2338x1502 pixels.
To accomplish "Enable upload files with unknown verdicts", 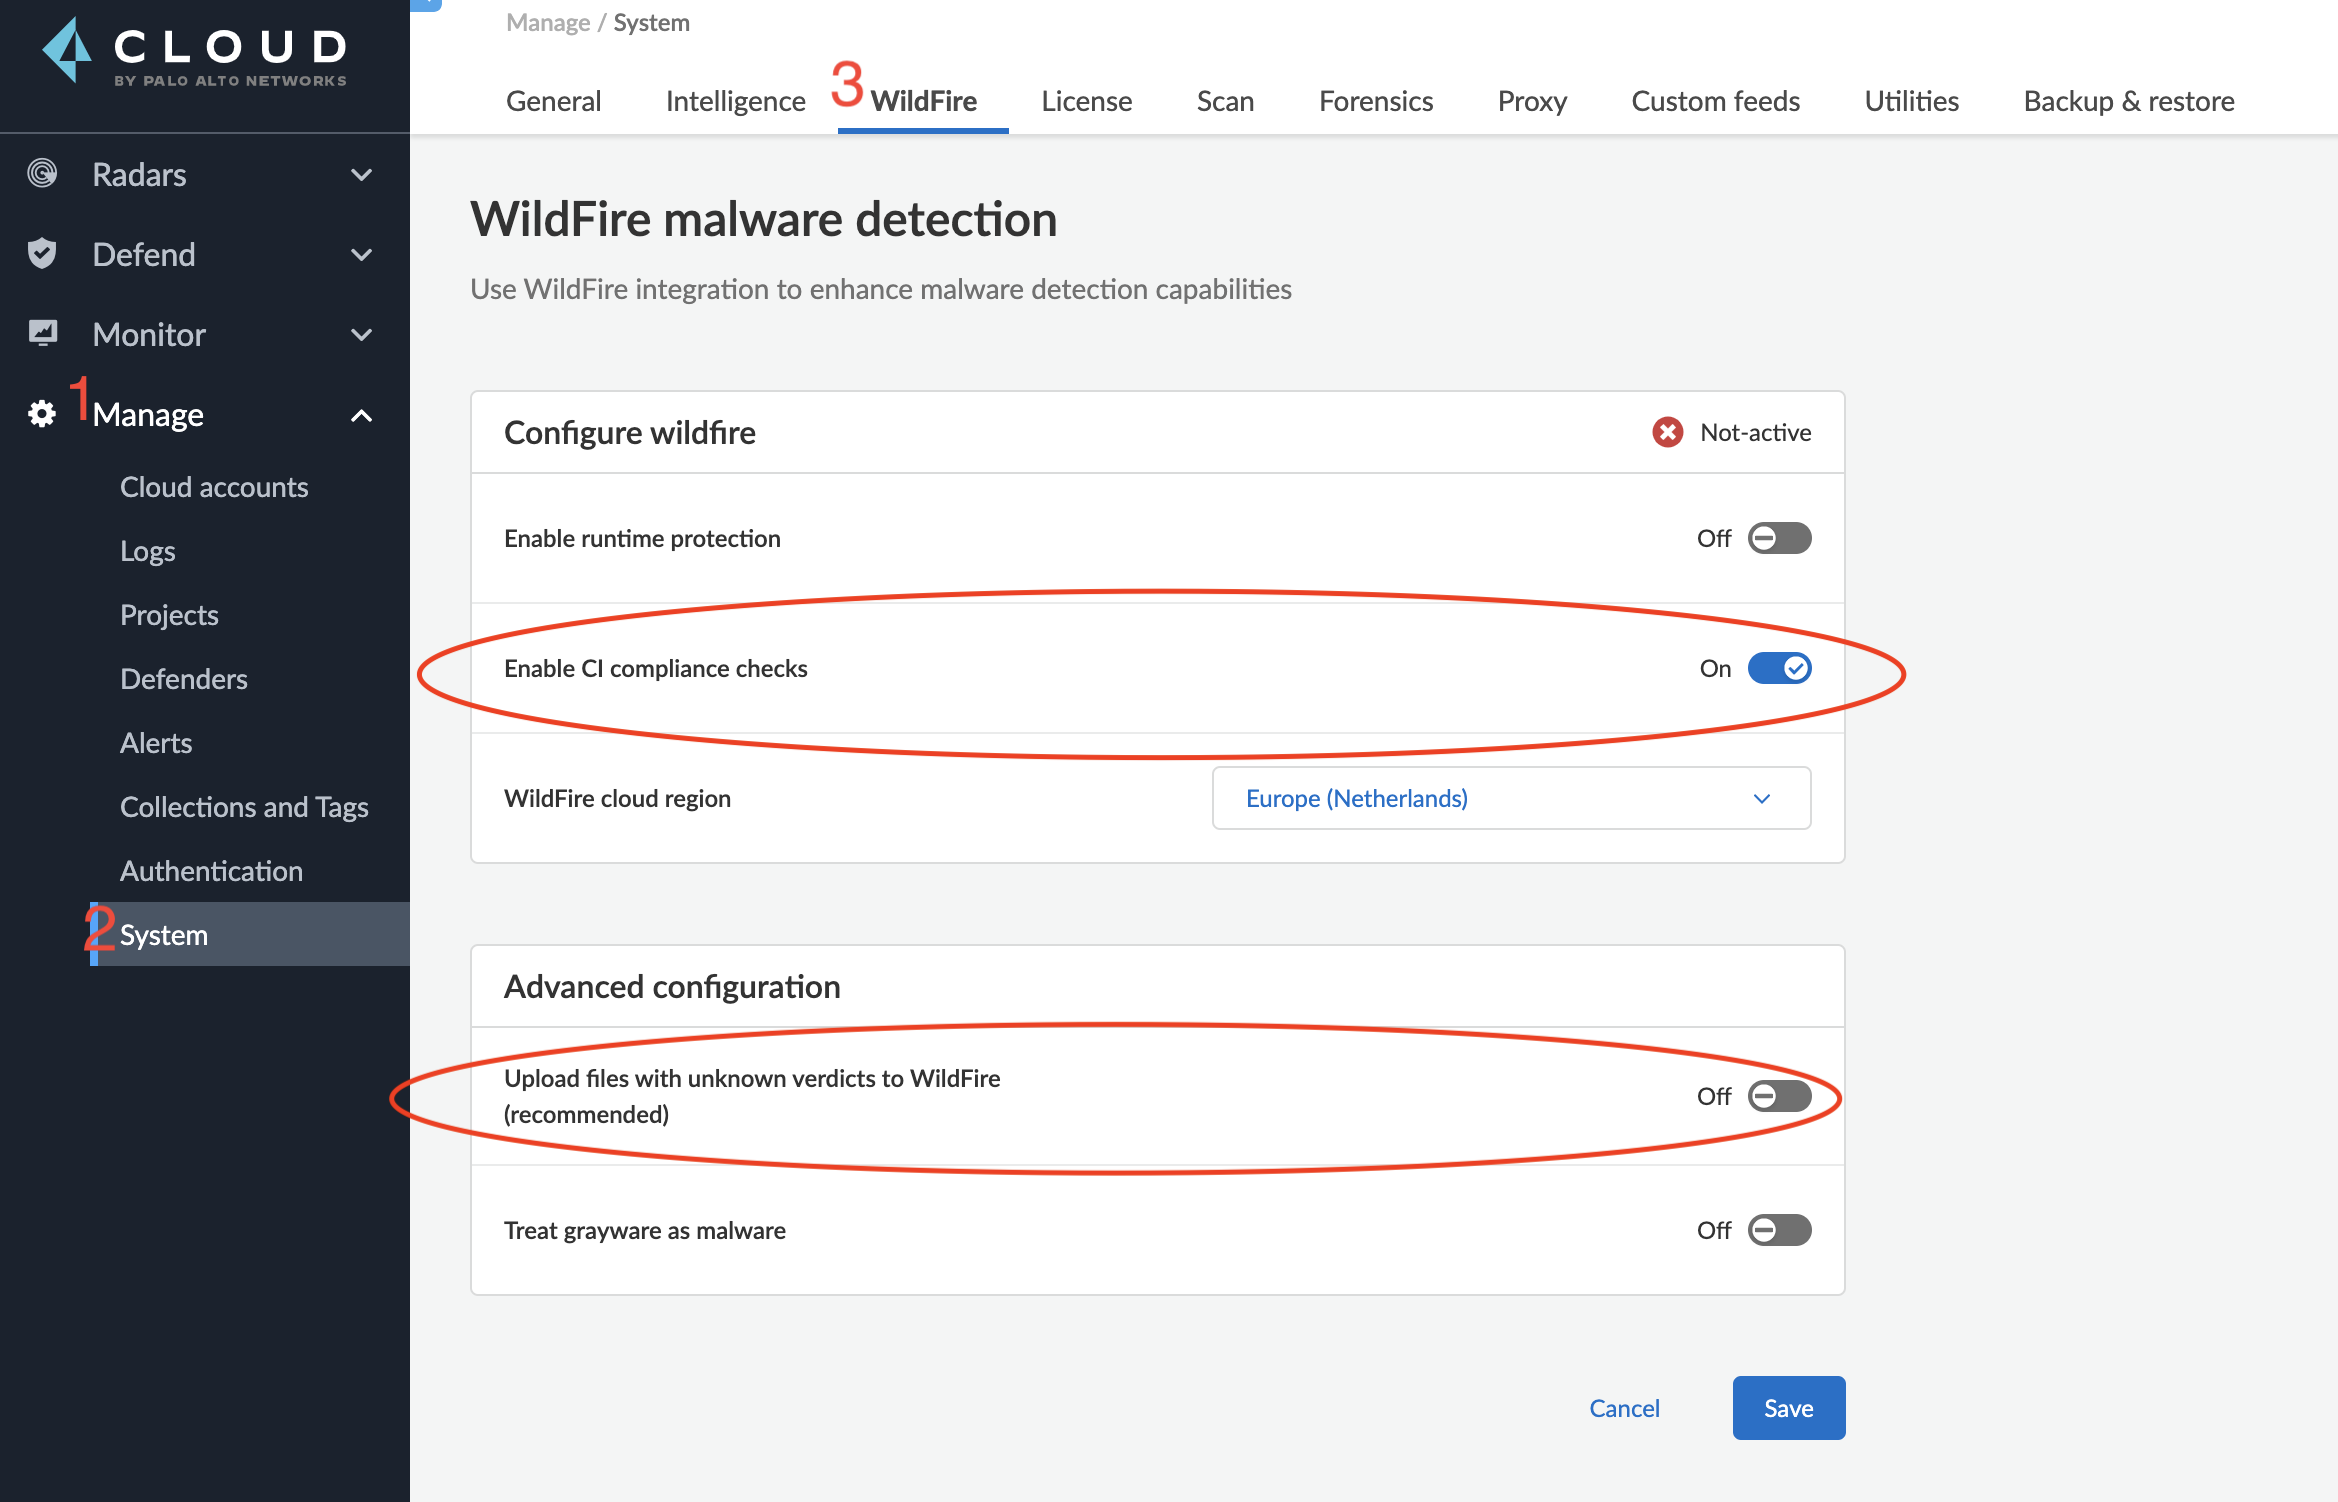I will 1779,1096.
